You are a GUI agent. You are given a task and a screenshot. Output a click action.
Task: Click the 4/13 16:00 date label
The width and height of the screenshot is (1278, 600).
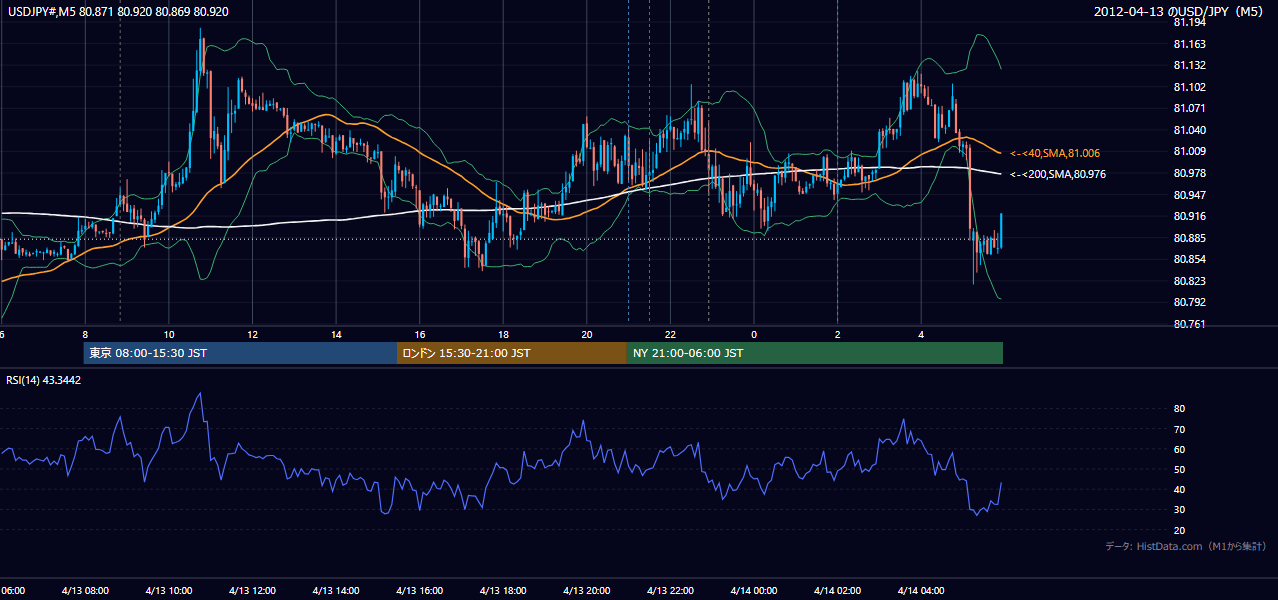point(420,591)
